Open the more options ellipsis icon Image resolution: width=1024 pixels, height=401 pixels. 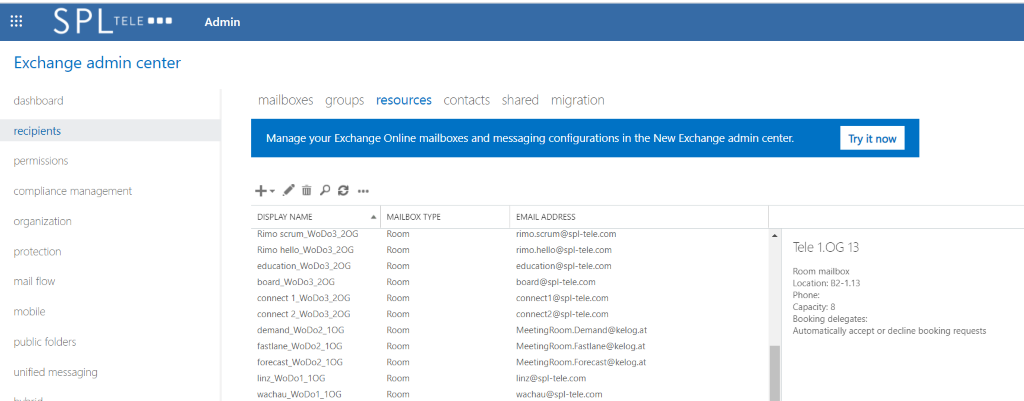pos(364,191)
